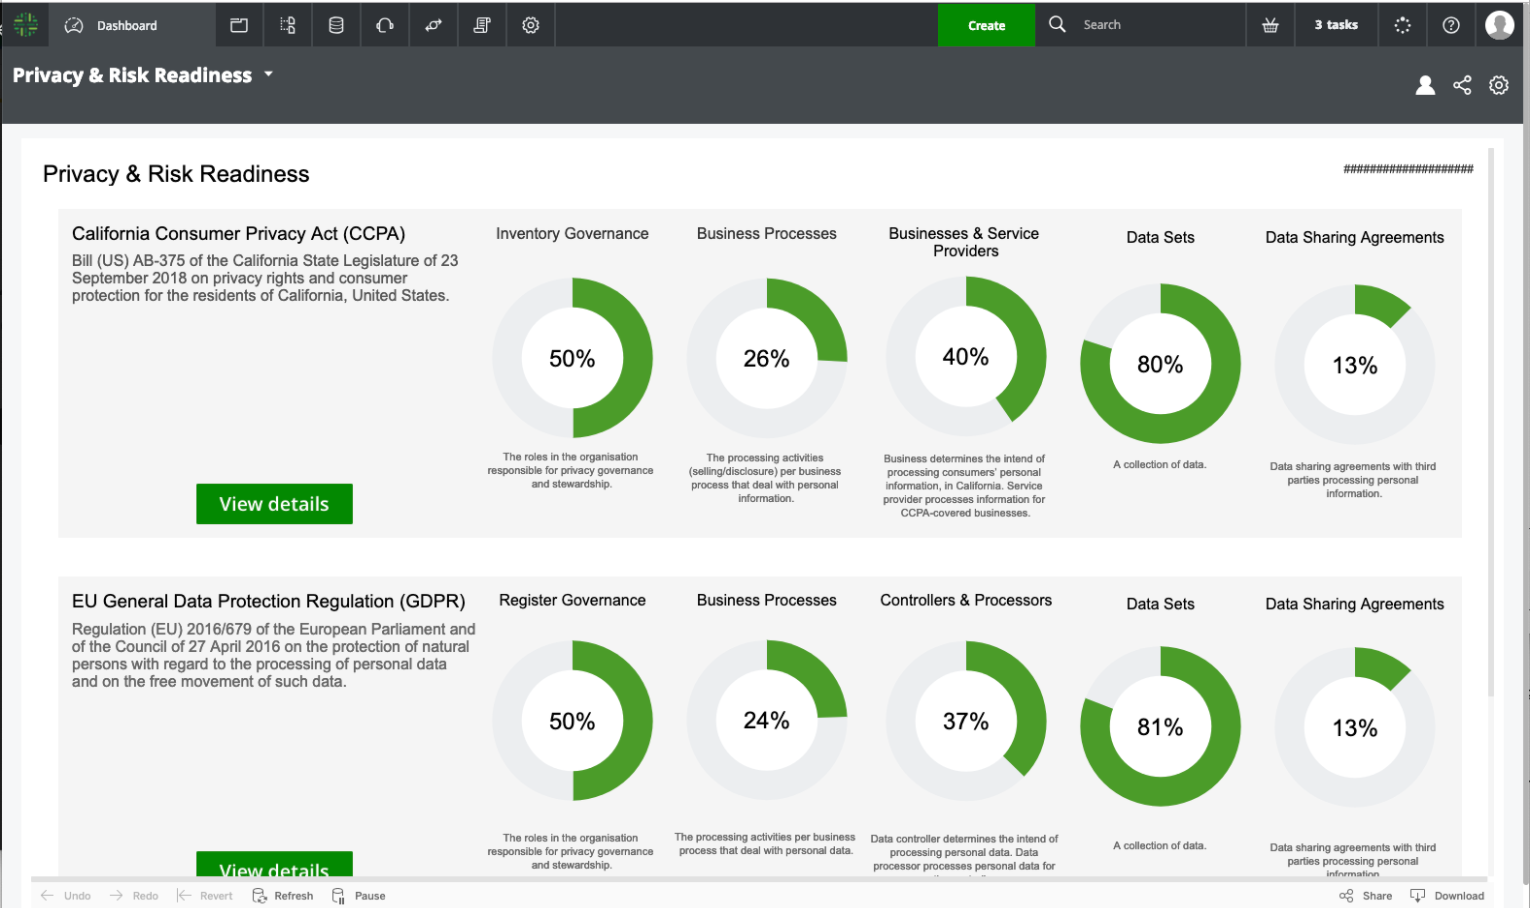Viewport: 1532px width, 908px height.
Task: Open the database stack icon in top navigation
Action: 336,25
